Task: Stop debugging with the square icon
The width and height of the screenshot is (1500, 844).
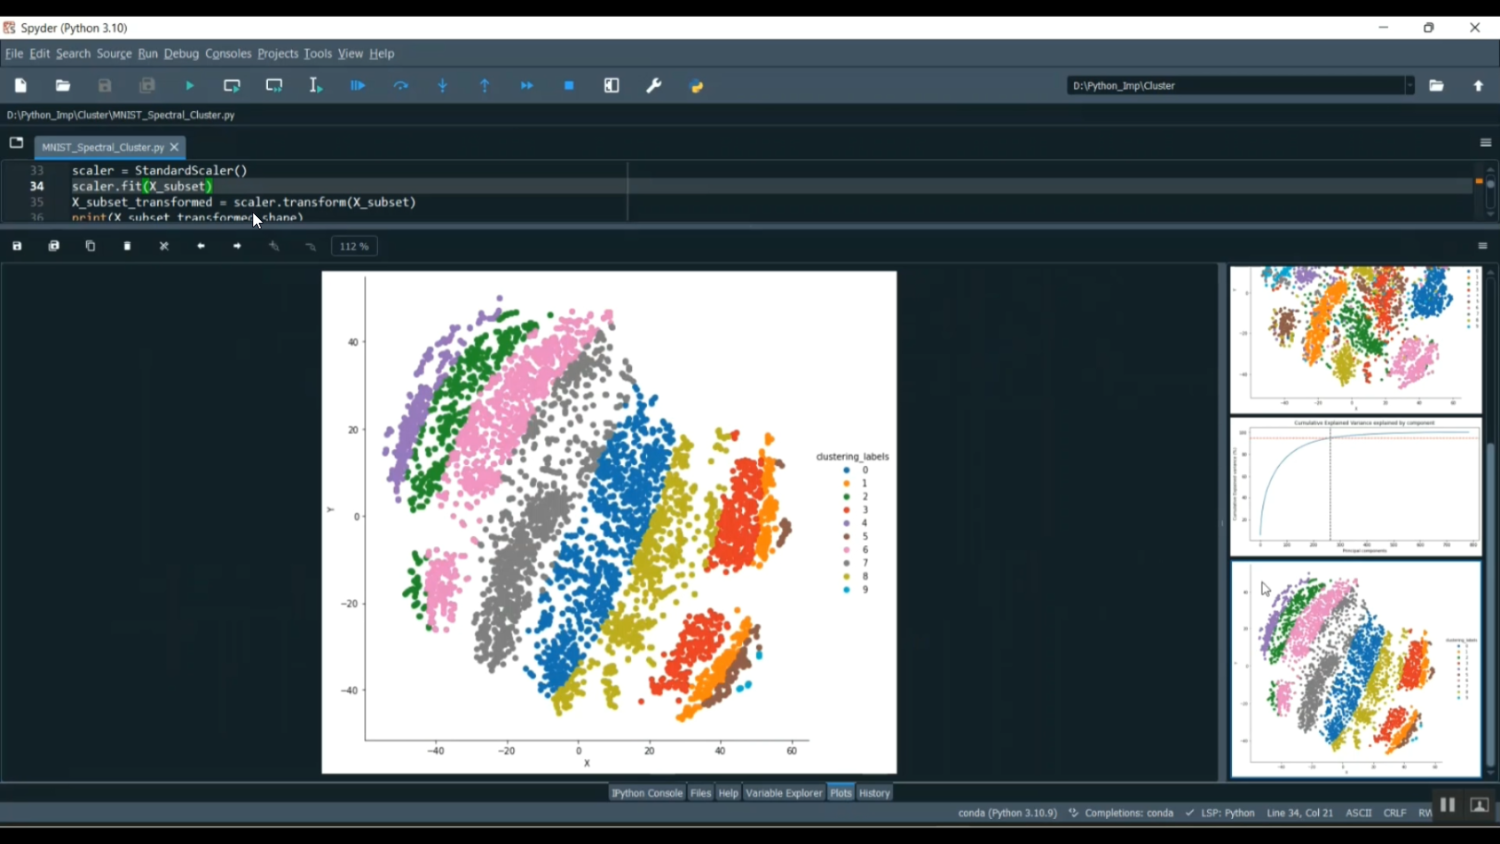Action: point(569,86)
